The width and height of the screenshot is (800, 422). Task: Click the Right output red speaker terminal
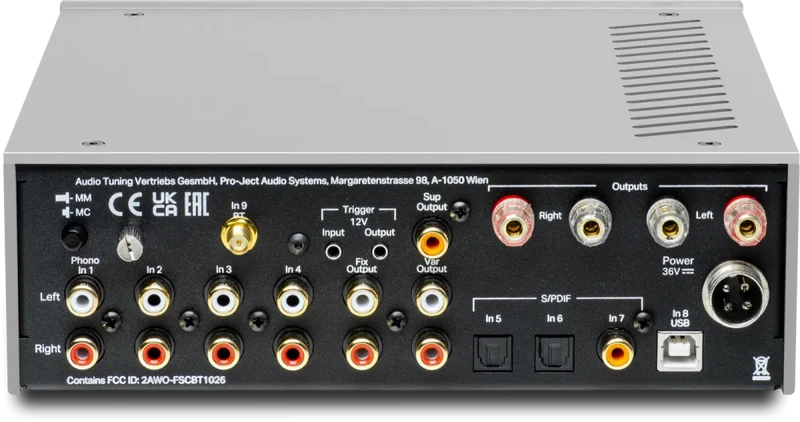click(514, 221)
